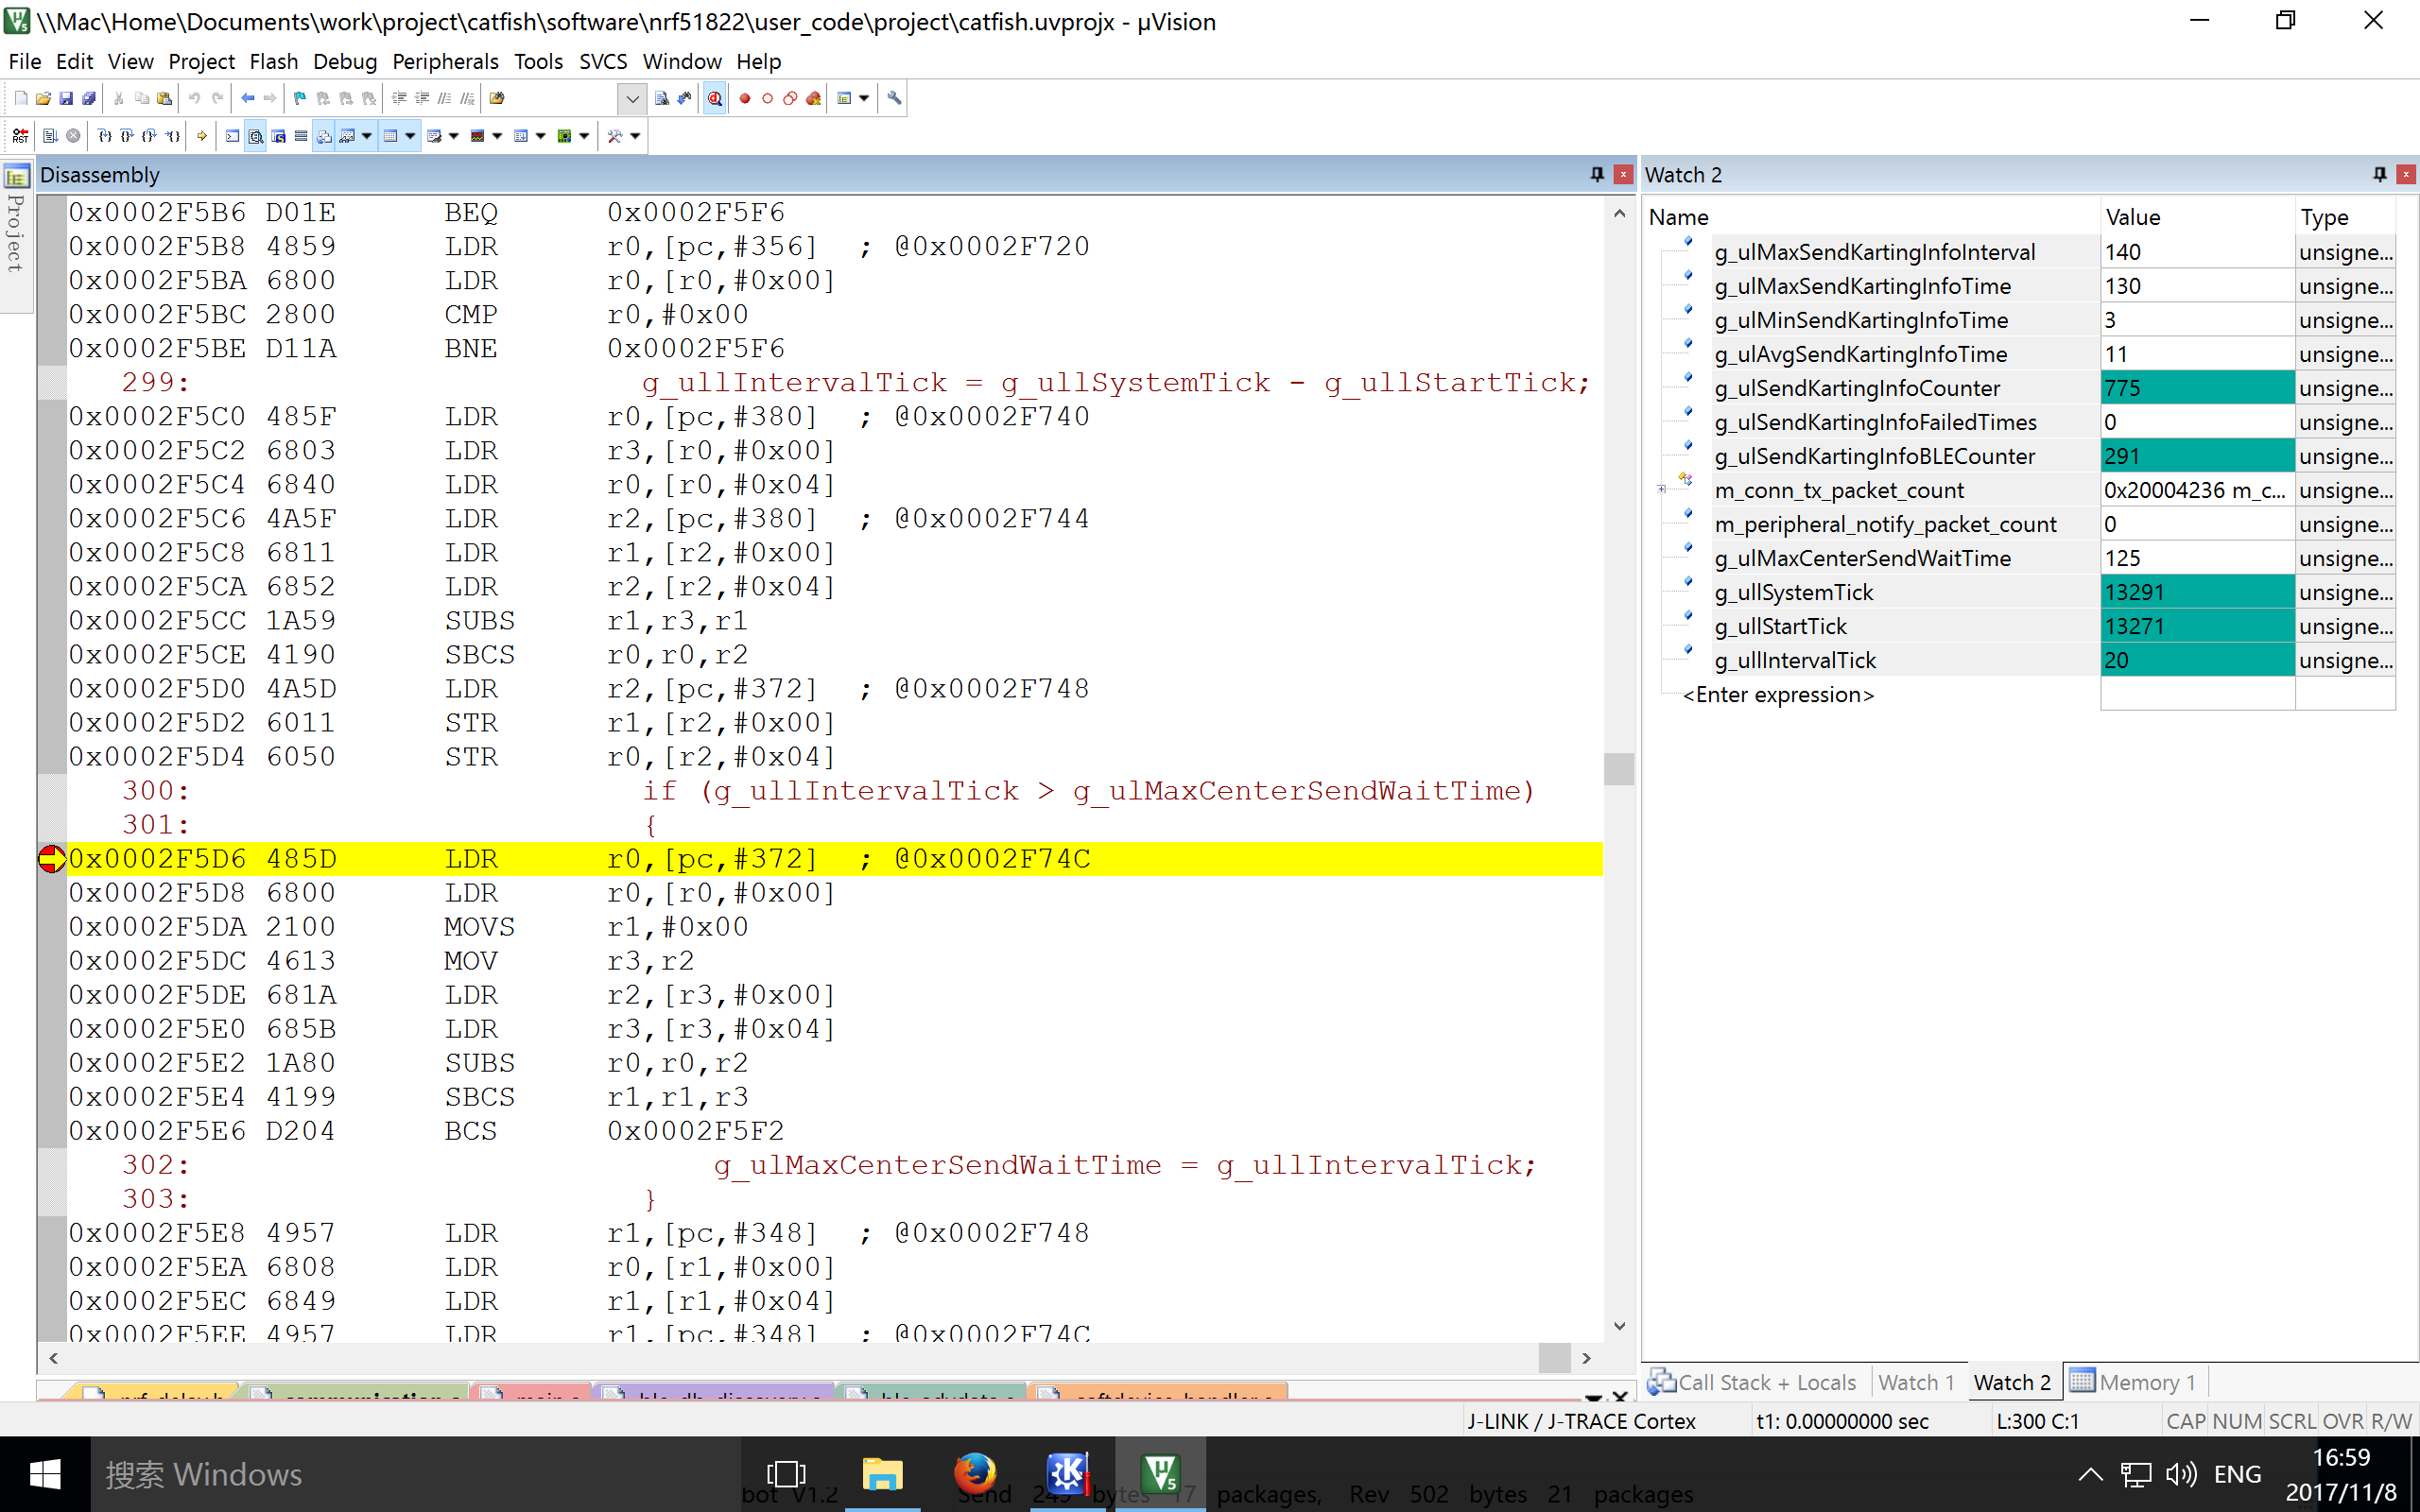Toggle the Registers Window button
The width and height of the screenshot is (2420, 1512).
[301, 136]
